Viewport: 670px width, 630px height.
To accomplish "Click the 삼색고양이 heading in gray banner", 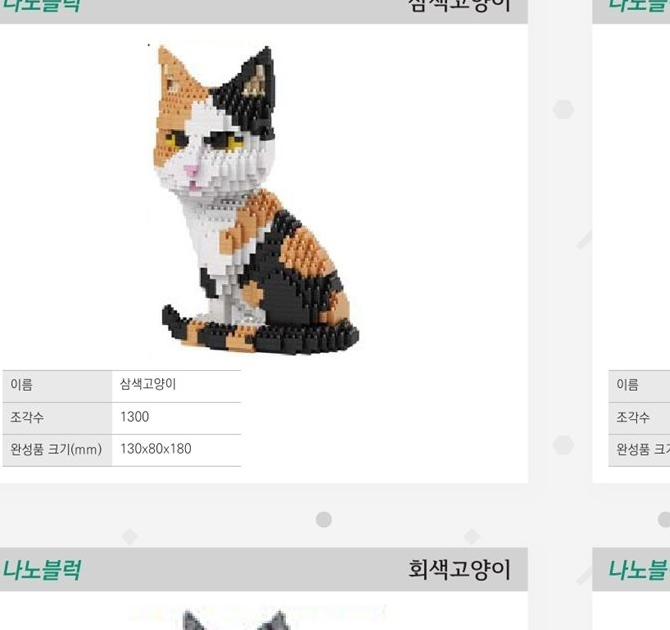I will point(459,5).
